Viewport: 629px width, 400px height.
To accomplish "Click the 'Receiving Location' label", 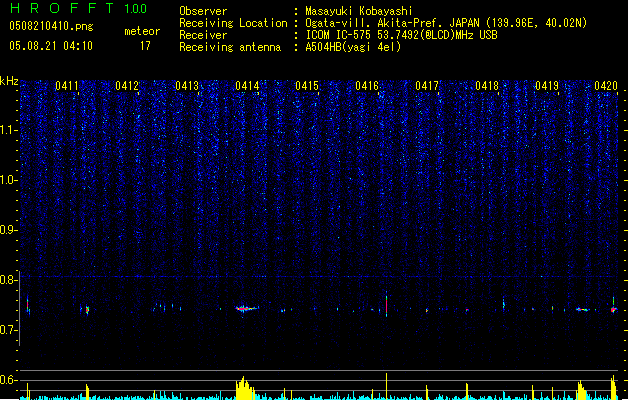I will tap(233, 23).
